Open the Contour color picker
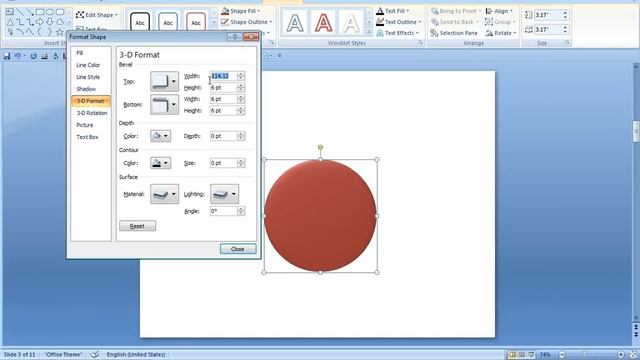 pyautogui.click(x=161, y=163)
